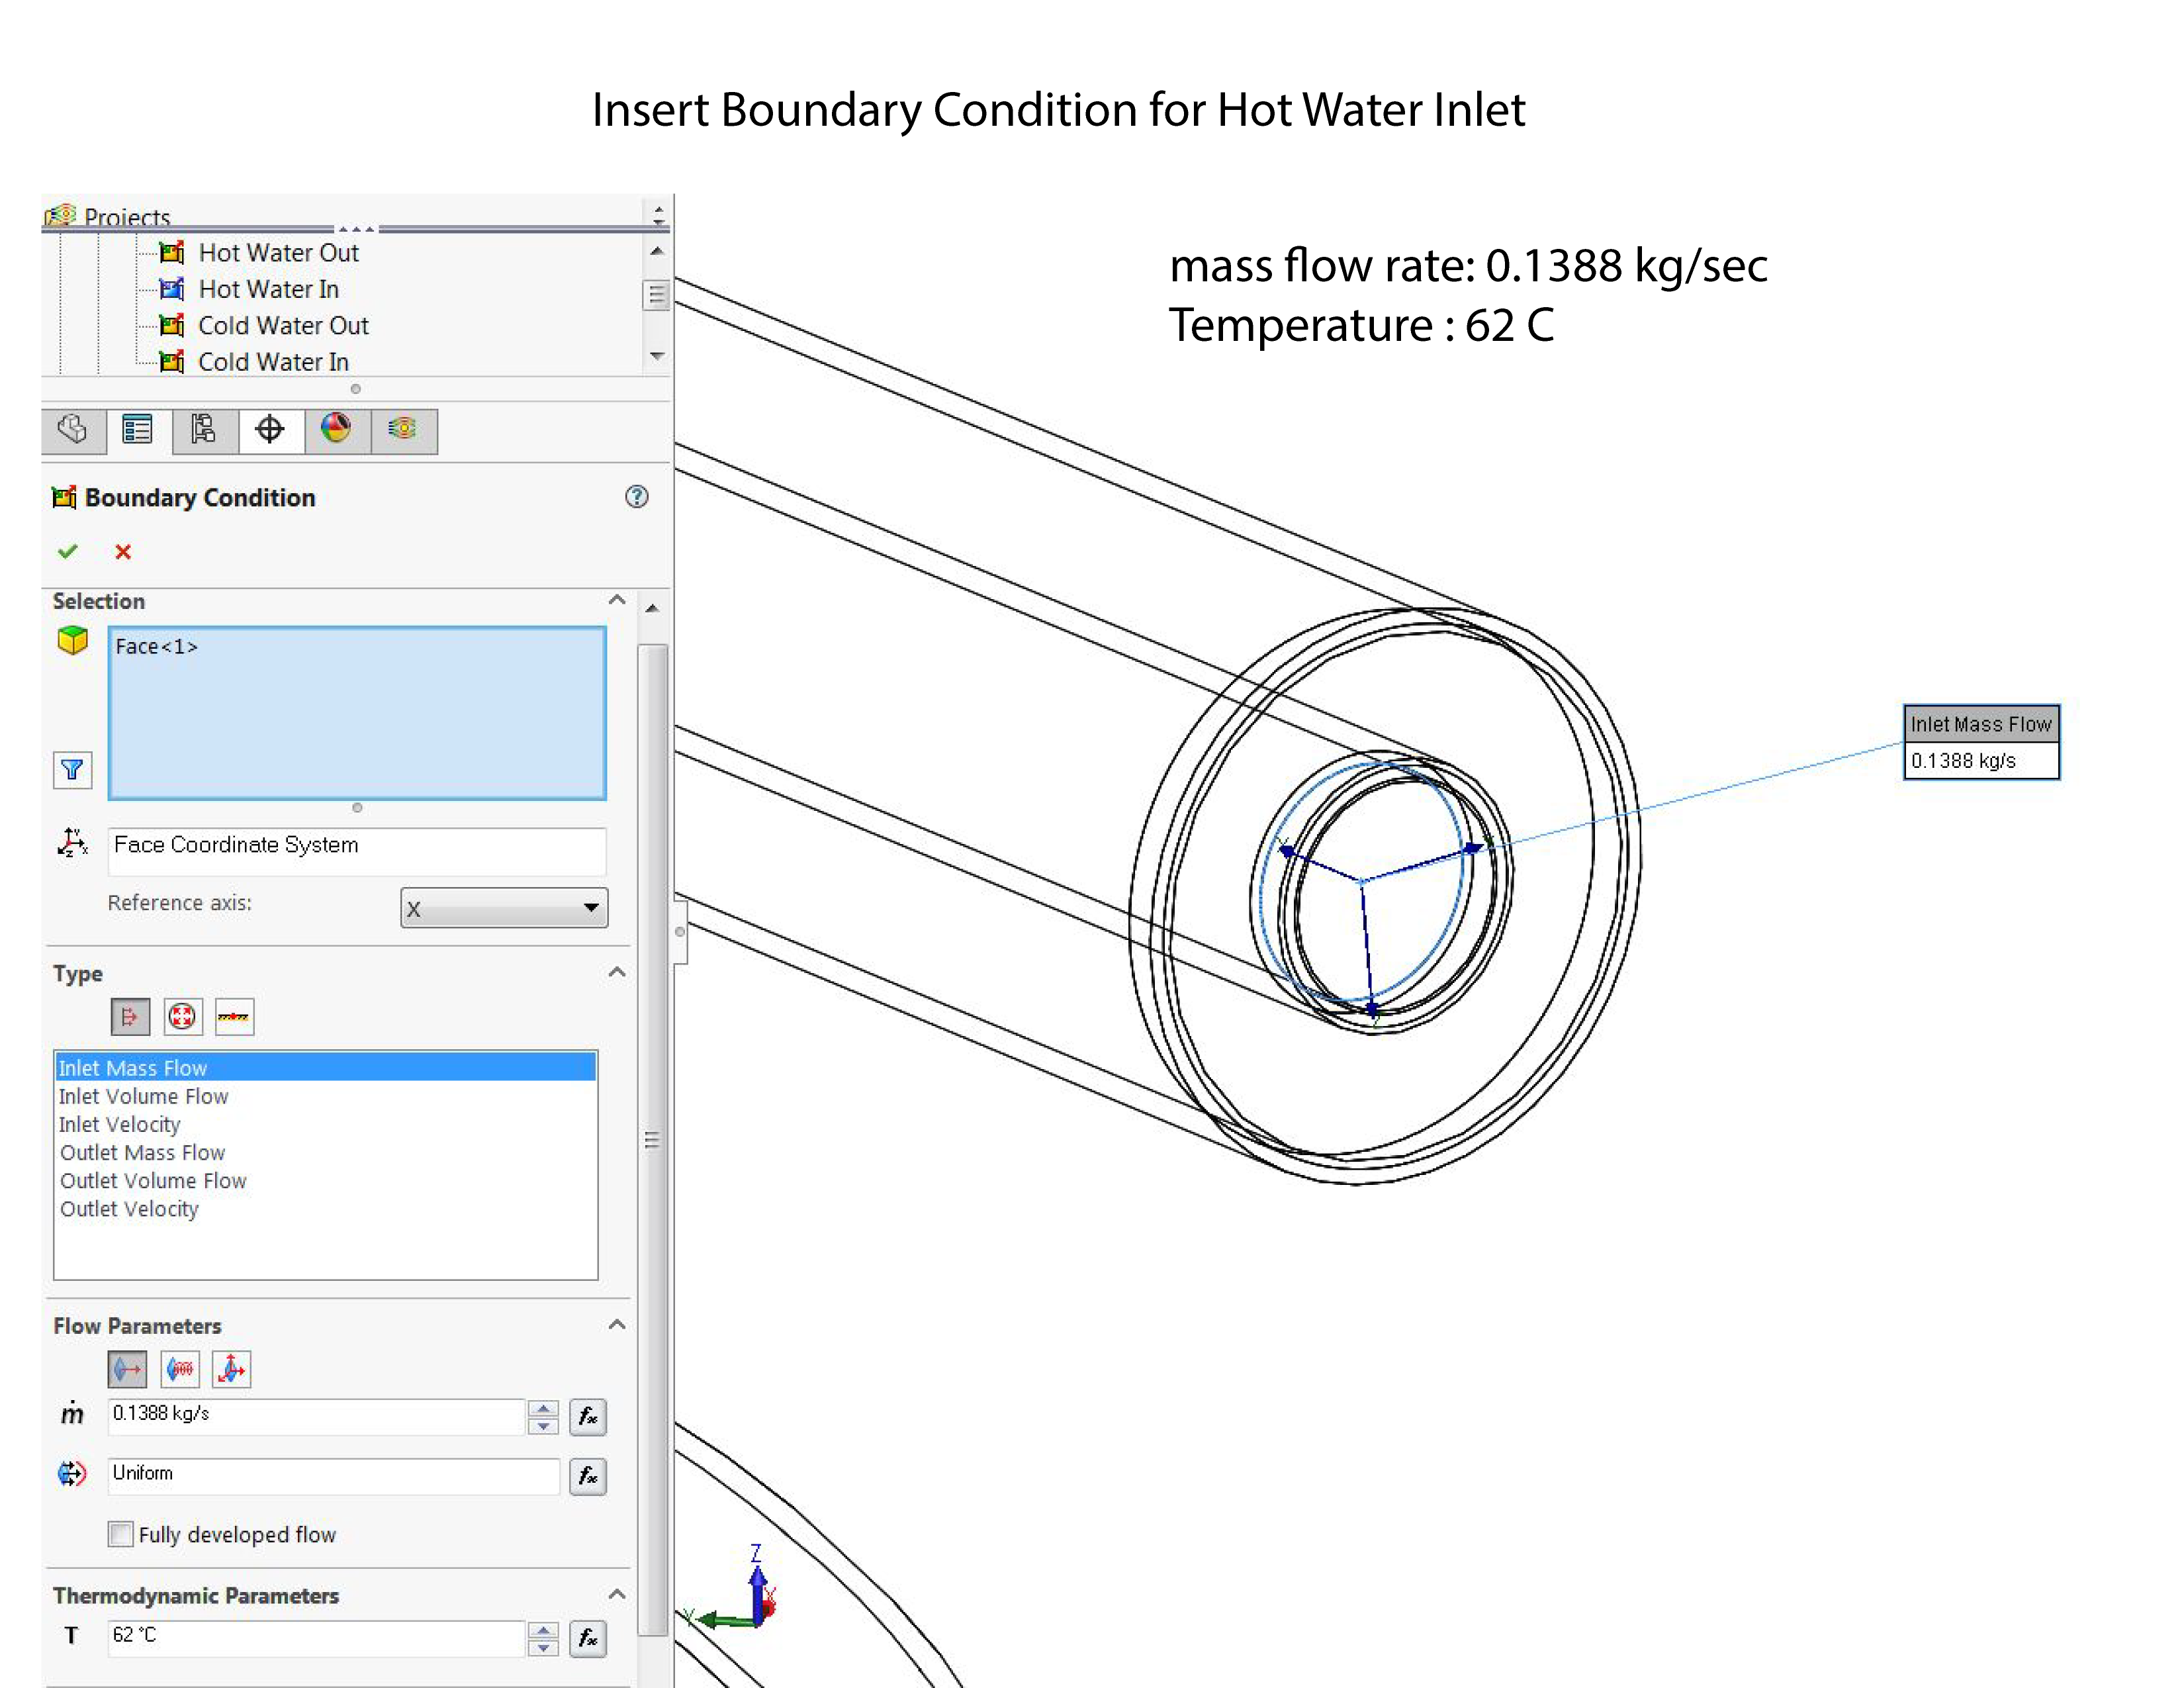Collapse the Thermodynamic Parameters section
The image size is (2184, 1688).
coord(617,1594)
